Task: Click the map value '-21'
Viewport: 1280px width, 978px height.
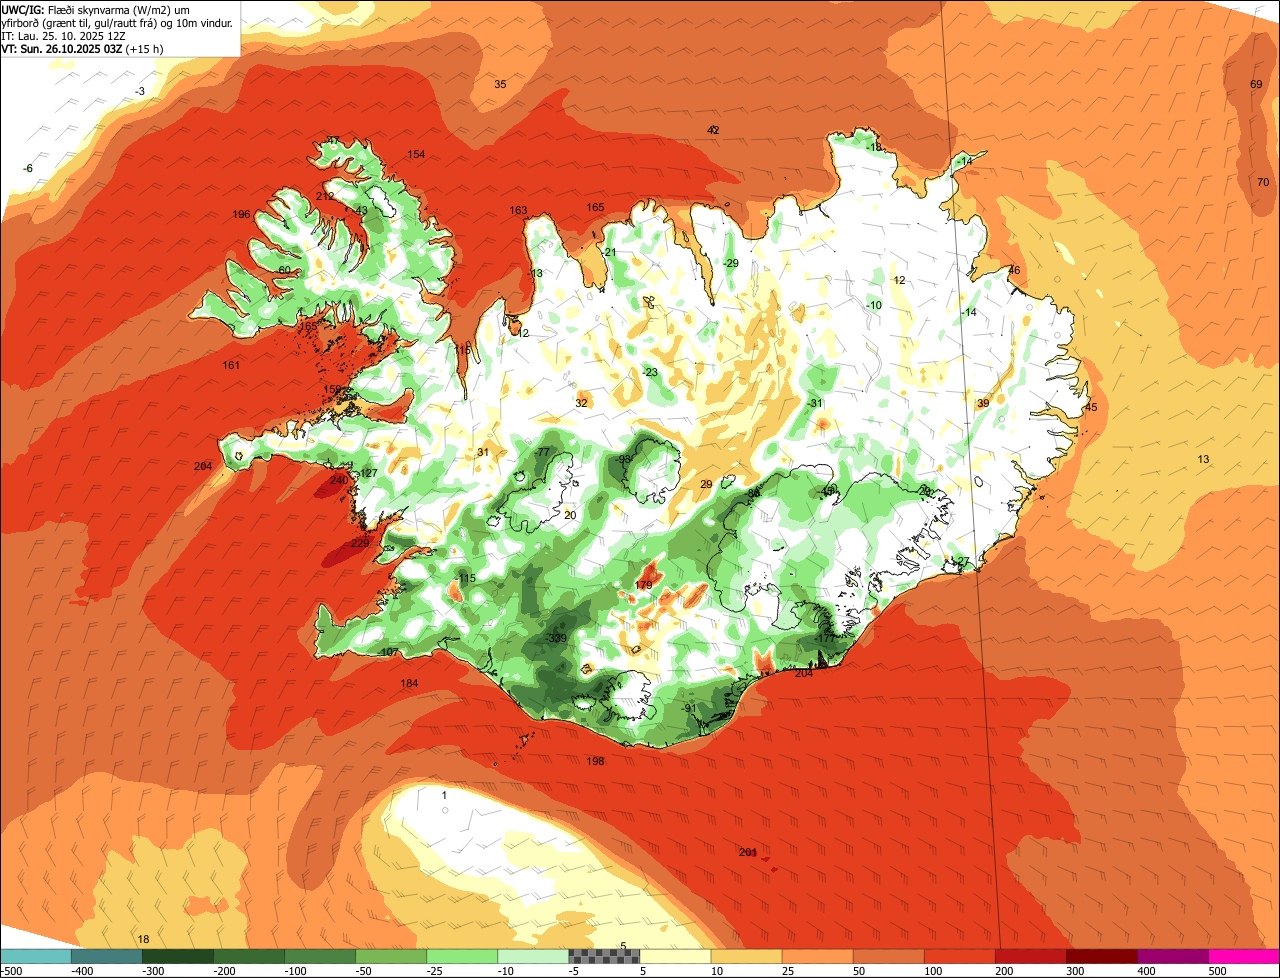Action: (x=609, y=252)
